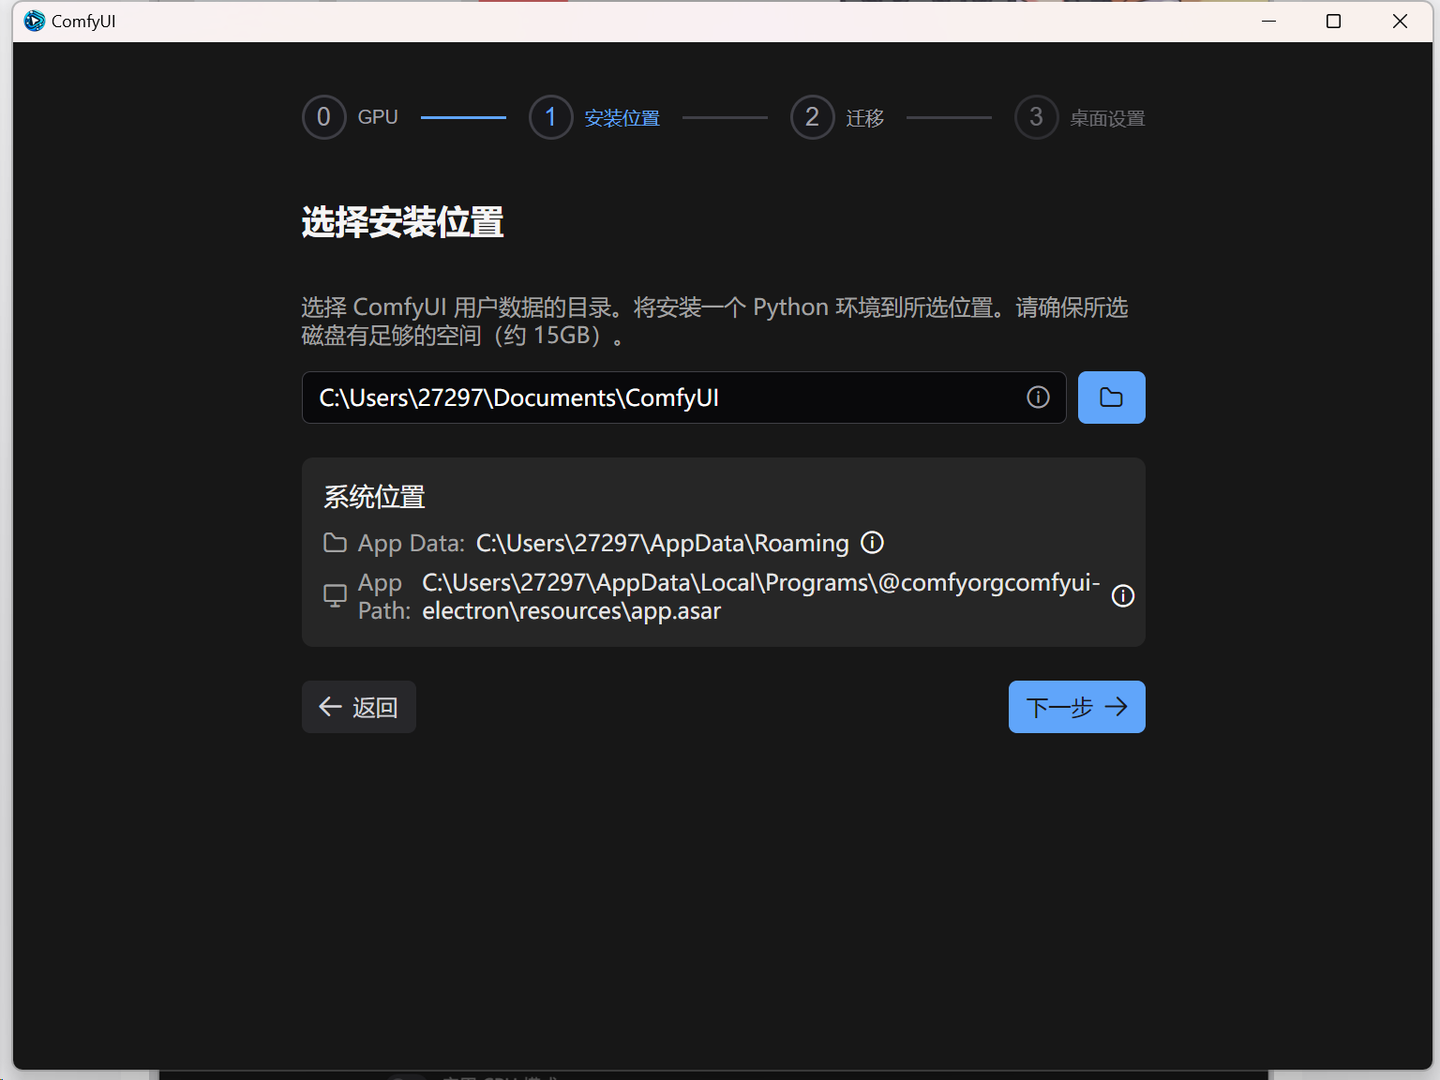
Task: Open folder browser for install location
Action: coord(1111,398)
